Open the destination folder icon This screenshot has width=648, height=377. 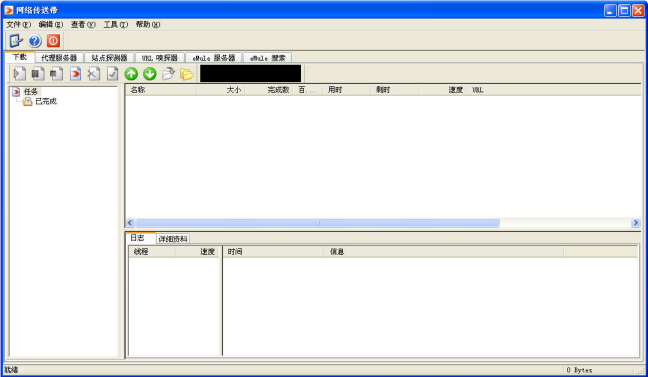187,74
